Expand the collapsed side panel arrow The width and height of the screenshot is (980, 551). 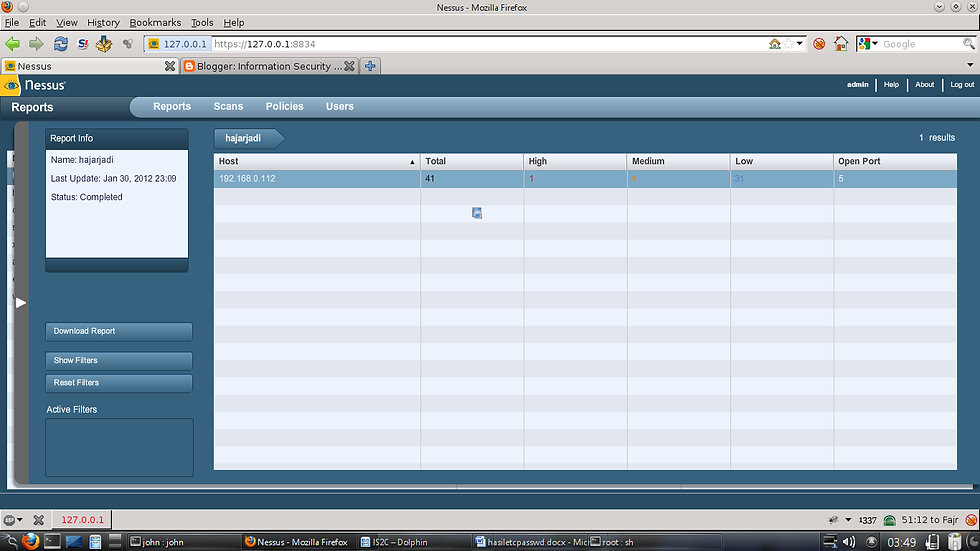(21, 302)
